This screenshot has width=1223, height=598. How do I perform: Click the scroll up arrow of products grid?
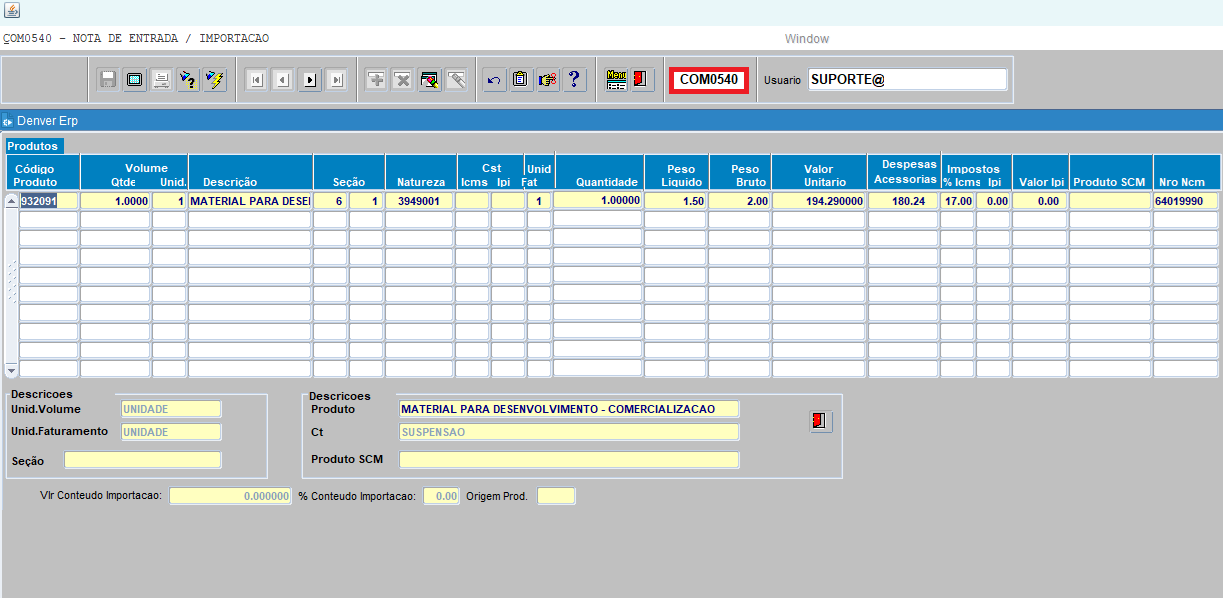tap(11, 201)
